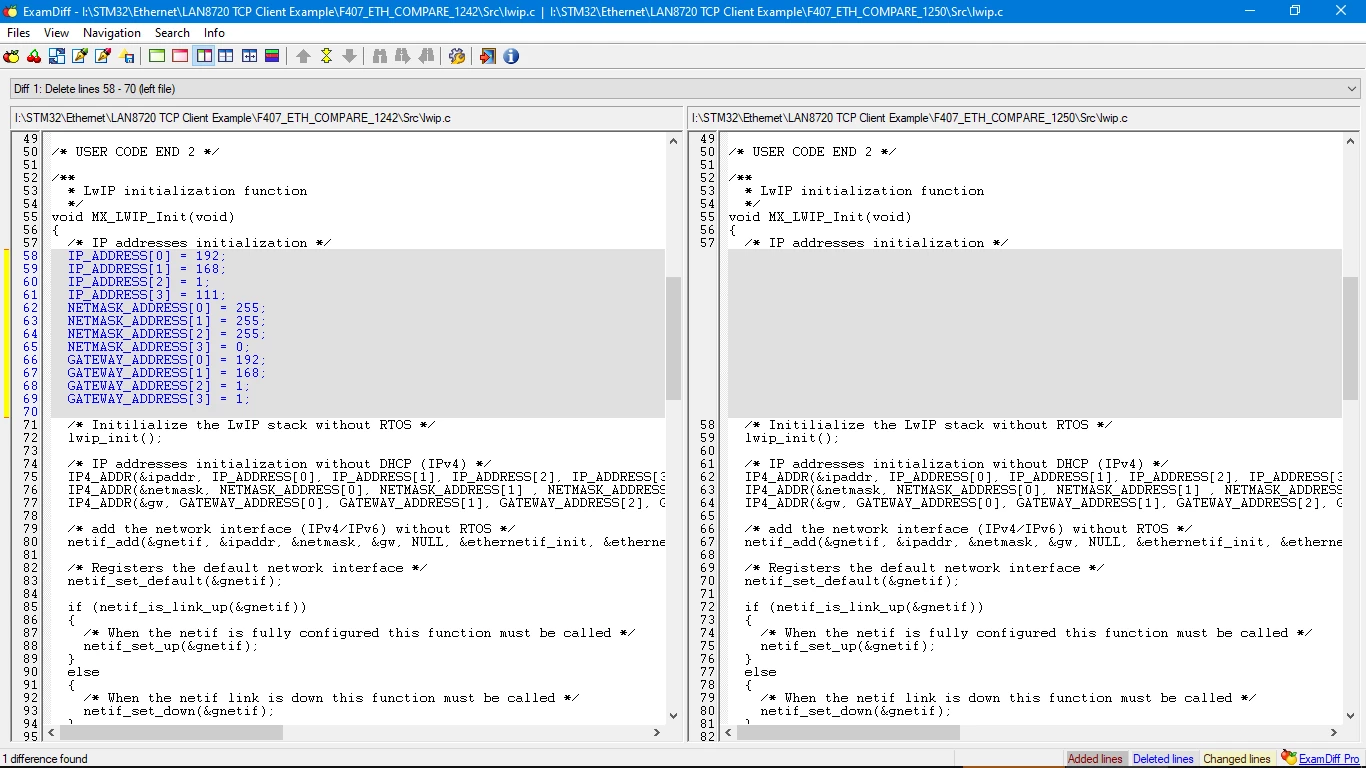The image size is (1366, 768).
Task: Click the ExamDiff app icon in the title bar
Action: click(11, 11)
